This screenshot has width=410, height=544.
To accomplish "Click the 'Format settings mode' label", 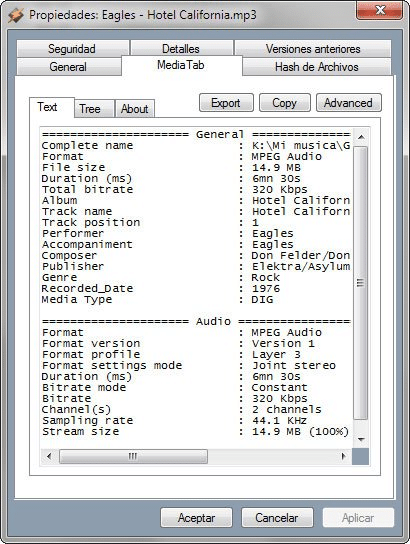I will [112, 365].
